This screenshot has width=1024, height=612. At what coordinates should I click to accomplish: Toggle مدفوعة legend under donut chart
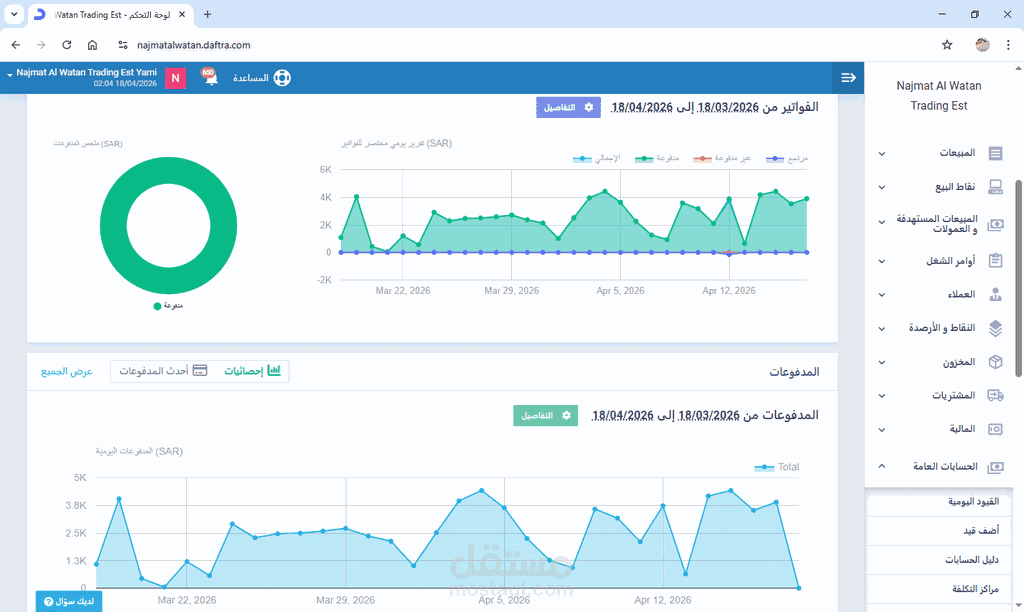click(x=168, y=306)
